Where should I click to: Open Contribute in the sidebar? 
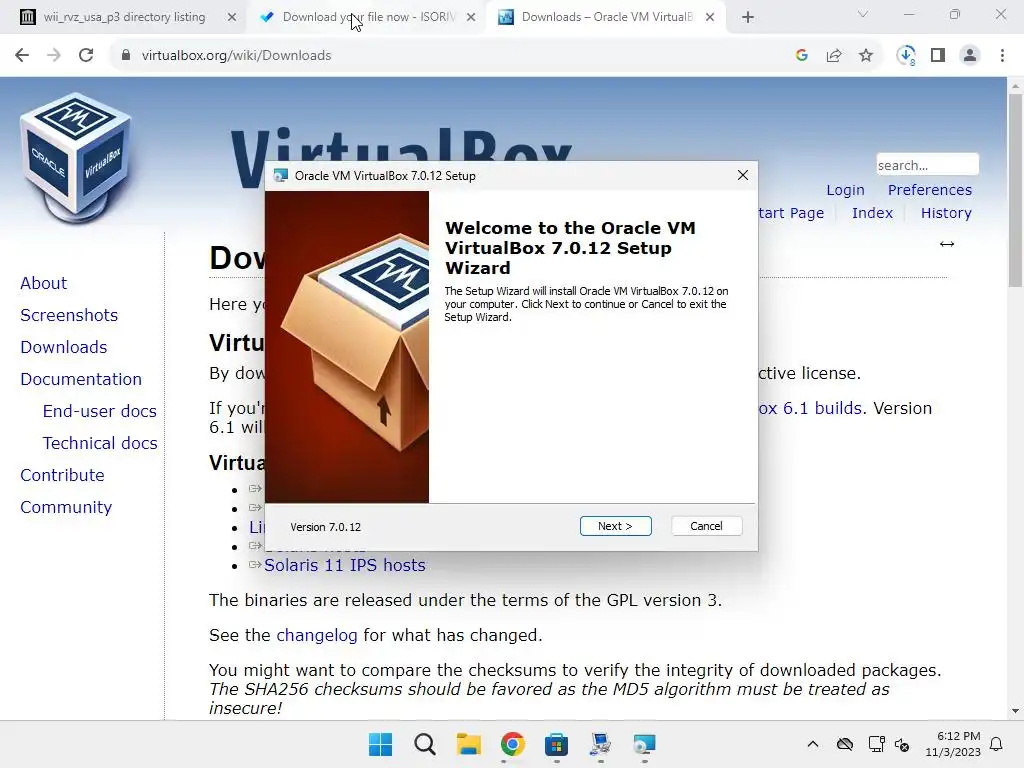(x=62, y=475)
